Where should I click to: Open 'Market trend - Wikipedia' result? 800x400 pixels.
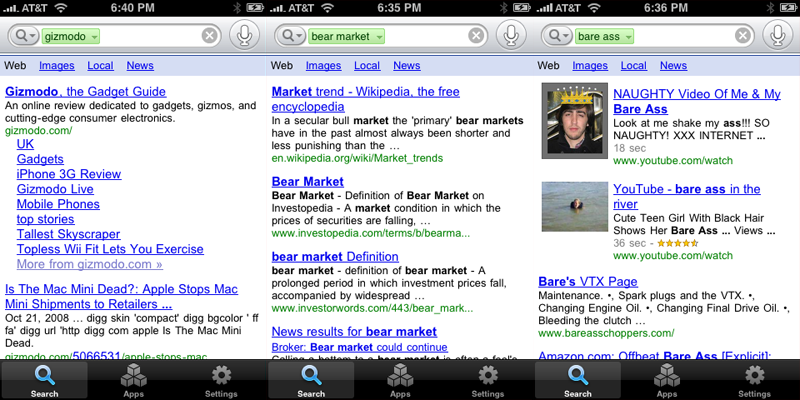[x=366, y=99]
